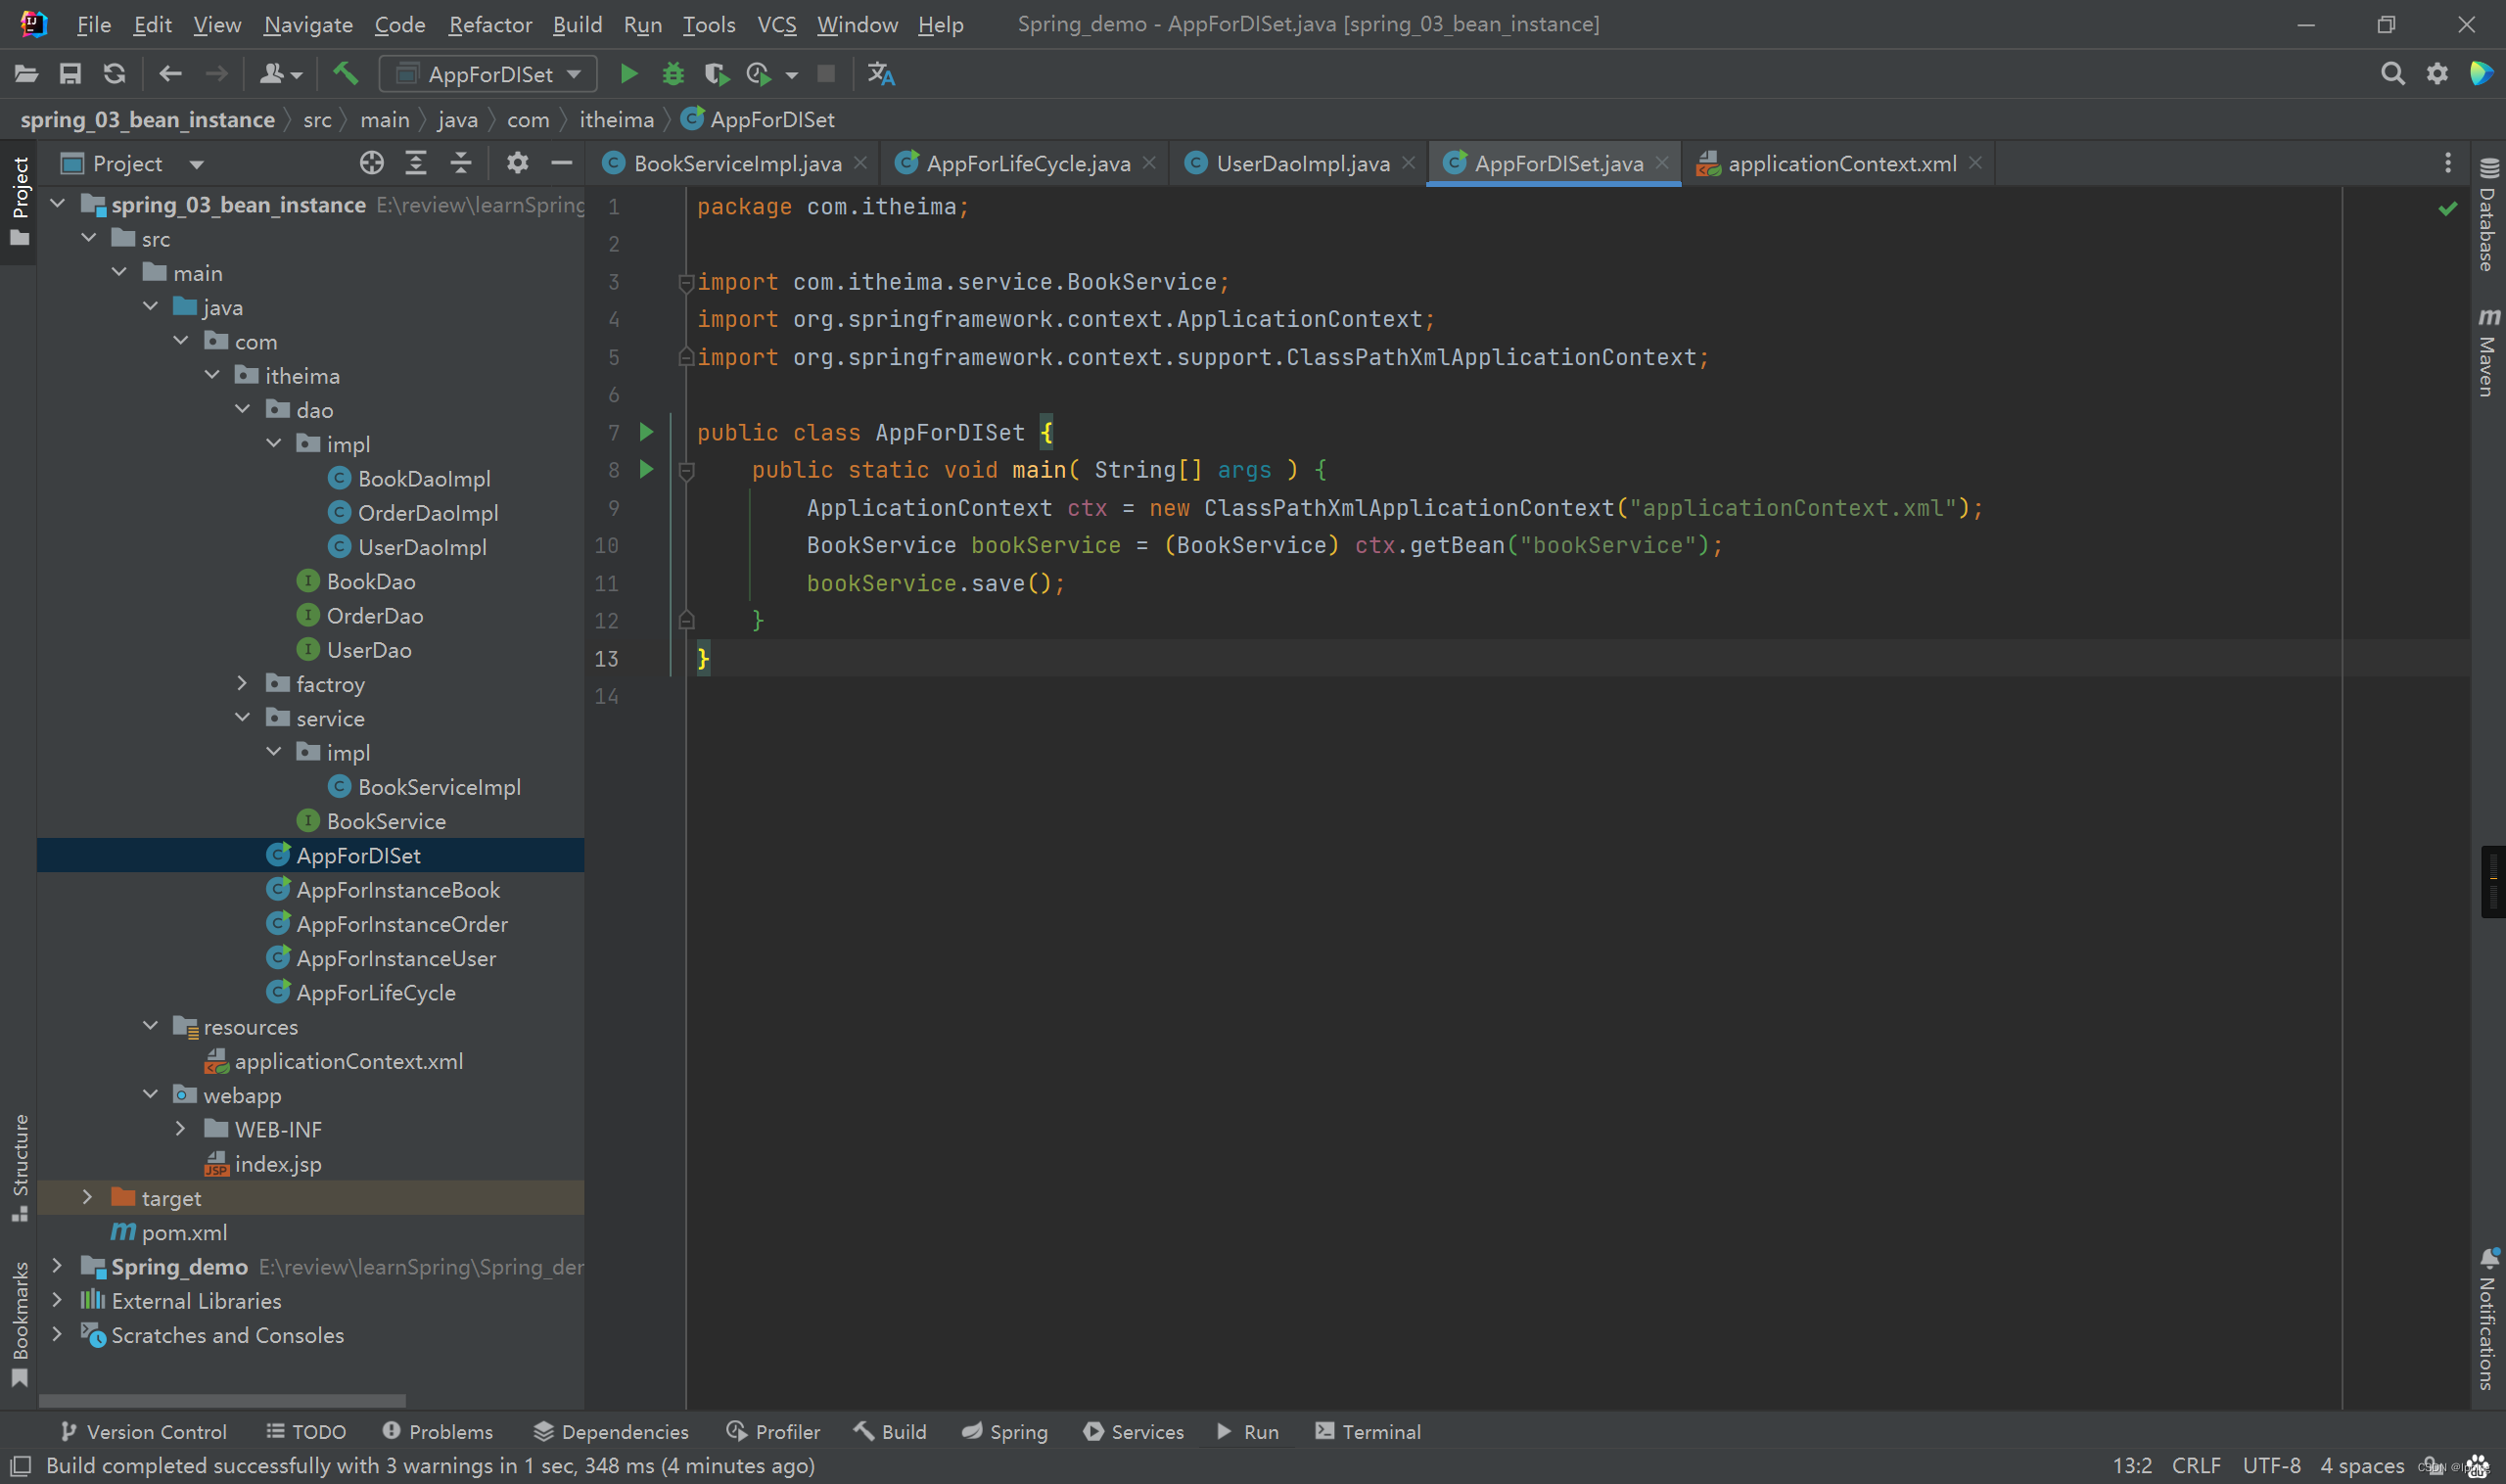Run with coverage shield icon
Image resolution: width=2506 pixels, height=1484 pixels.
(x=716, y=74)
